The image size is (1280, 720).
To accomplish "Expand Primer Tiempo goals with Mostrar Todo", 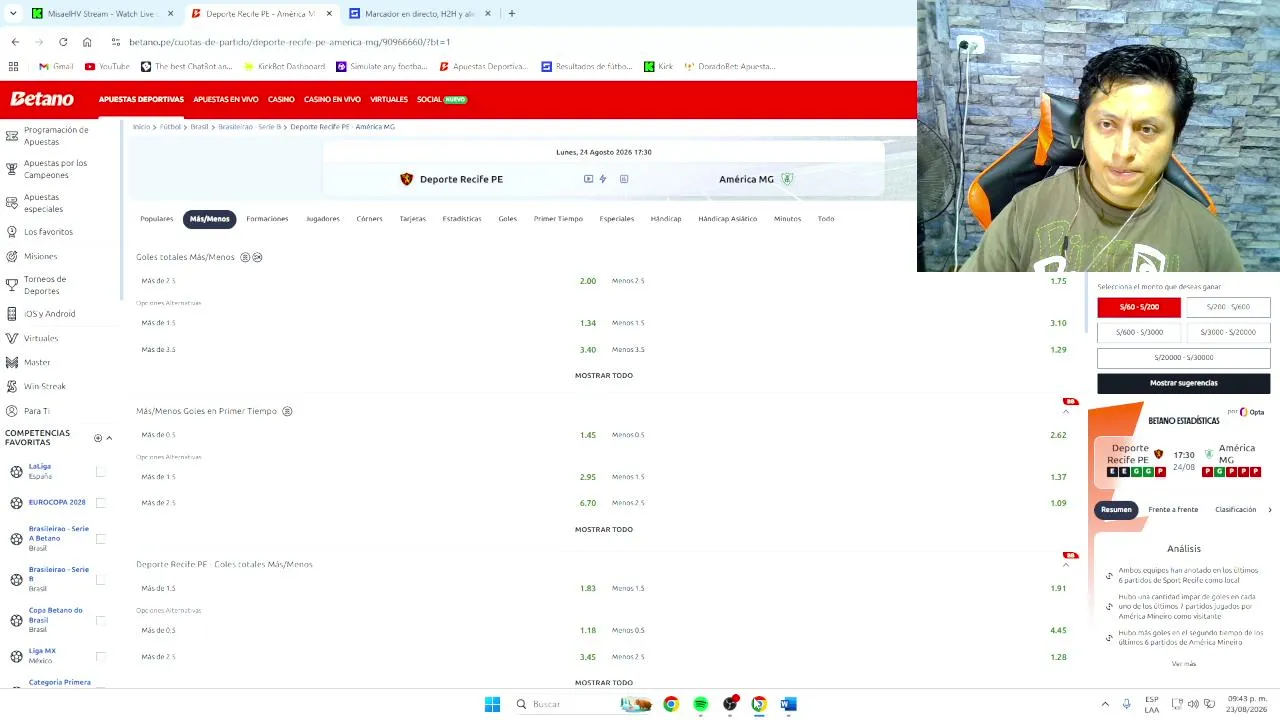I will click(604, 529).
